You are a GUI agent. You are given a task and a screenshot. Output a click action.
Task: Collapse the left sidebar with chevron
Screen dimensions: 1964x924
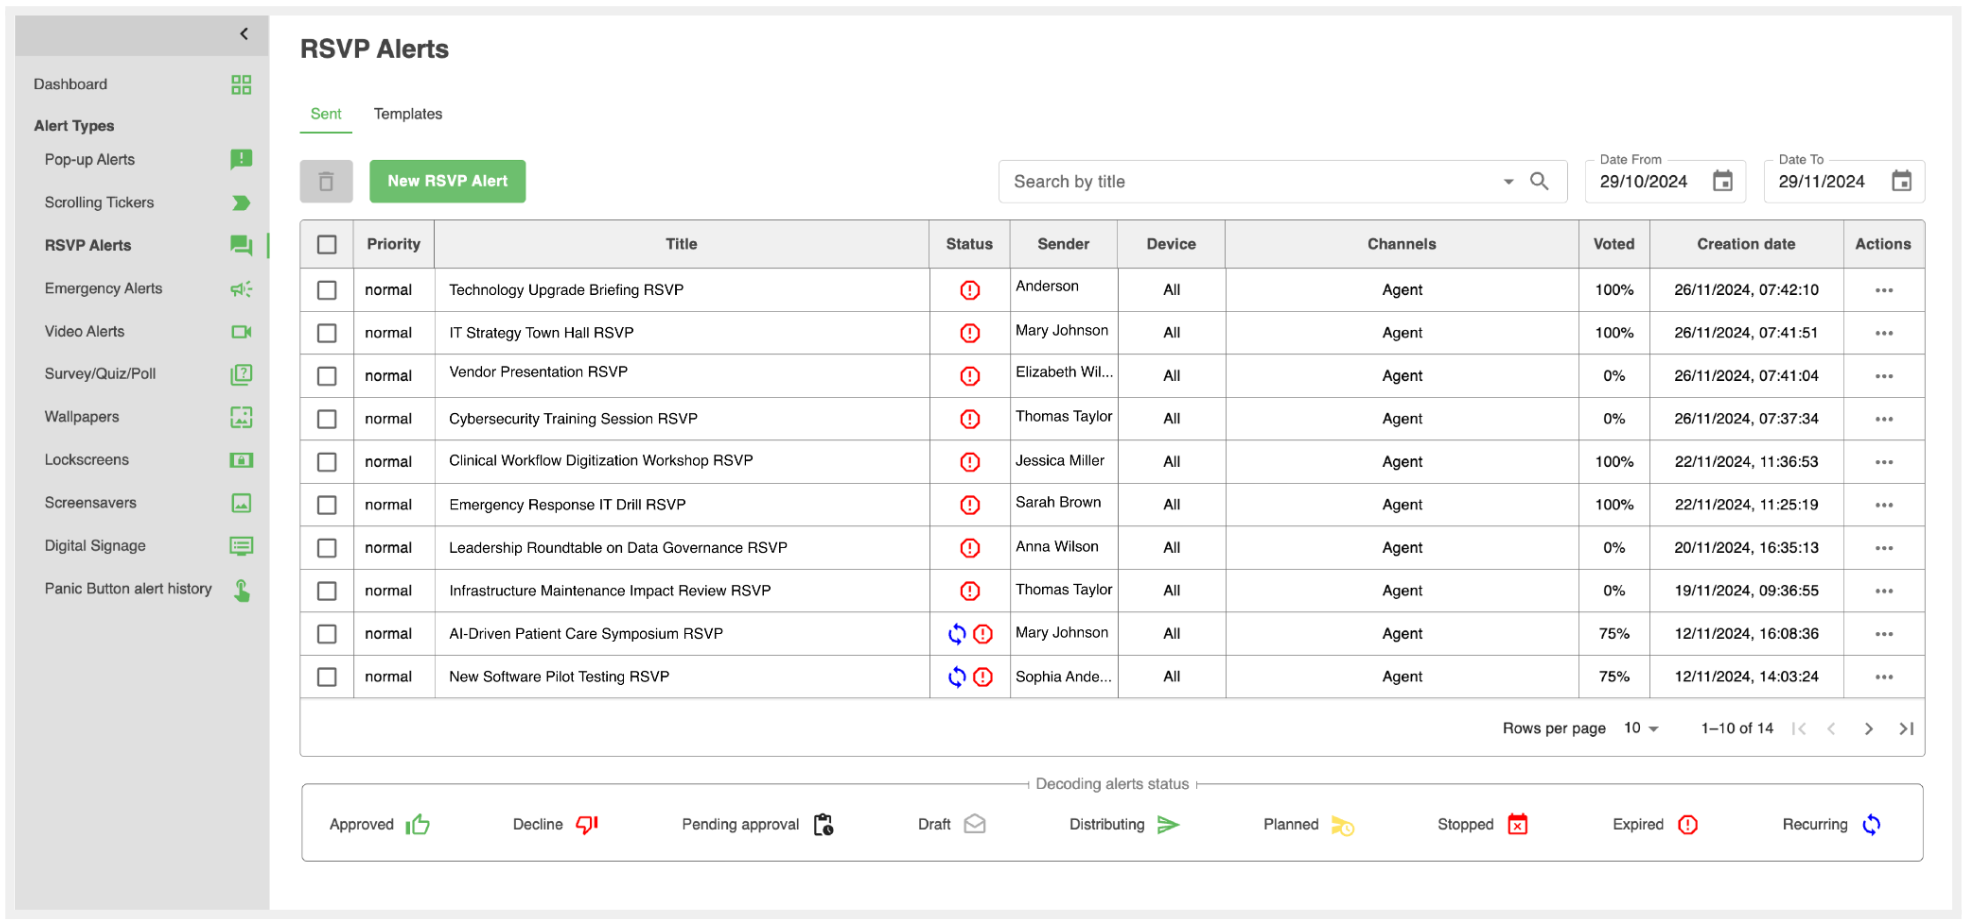click(244, 34)
